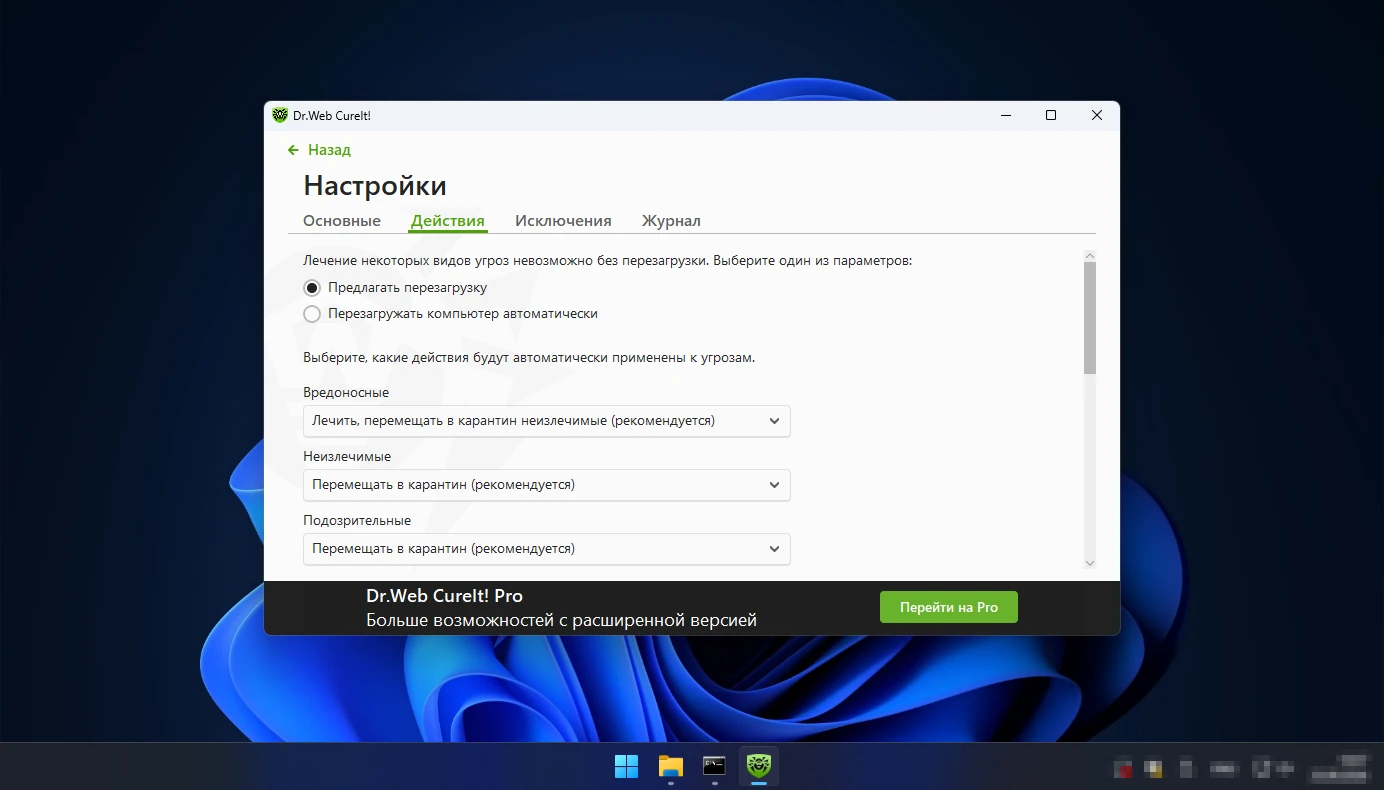This screenshot has width=1384, height=790.
Task: Select Перезагружать компьютер автоматически radio button
Action: pos(312,314)
